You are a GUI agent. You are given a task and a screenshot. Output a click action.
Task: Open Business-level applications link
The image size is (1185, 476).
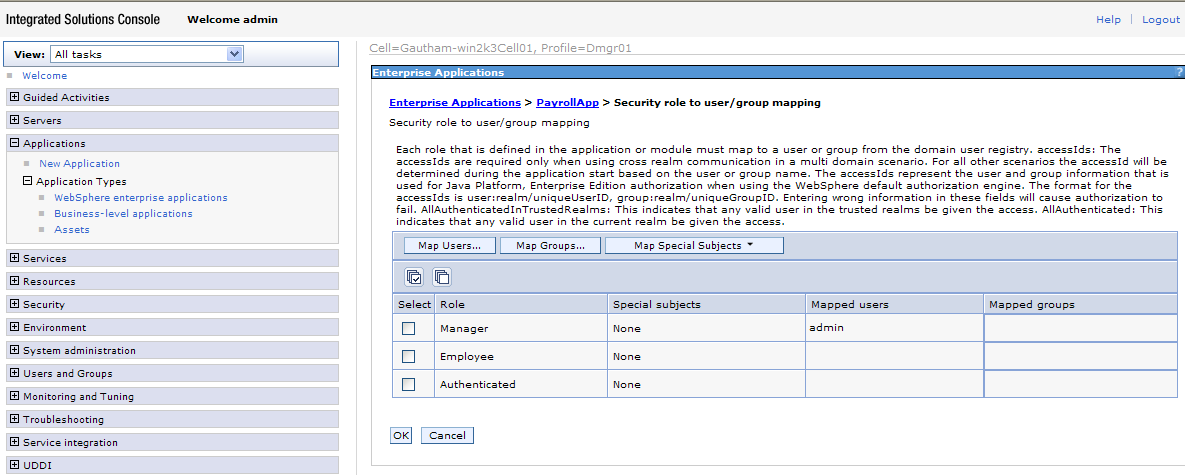(x=123, y=214)
